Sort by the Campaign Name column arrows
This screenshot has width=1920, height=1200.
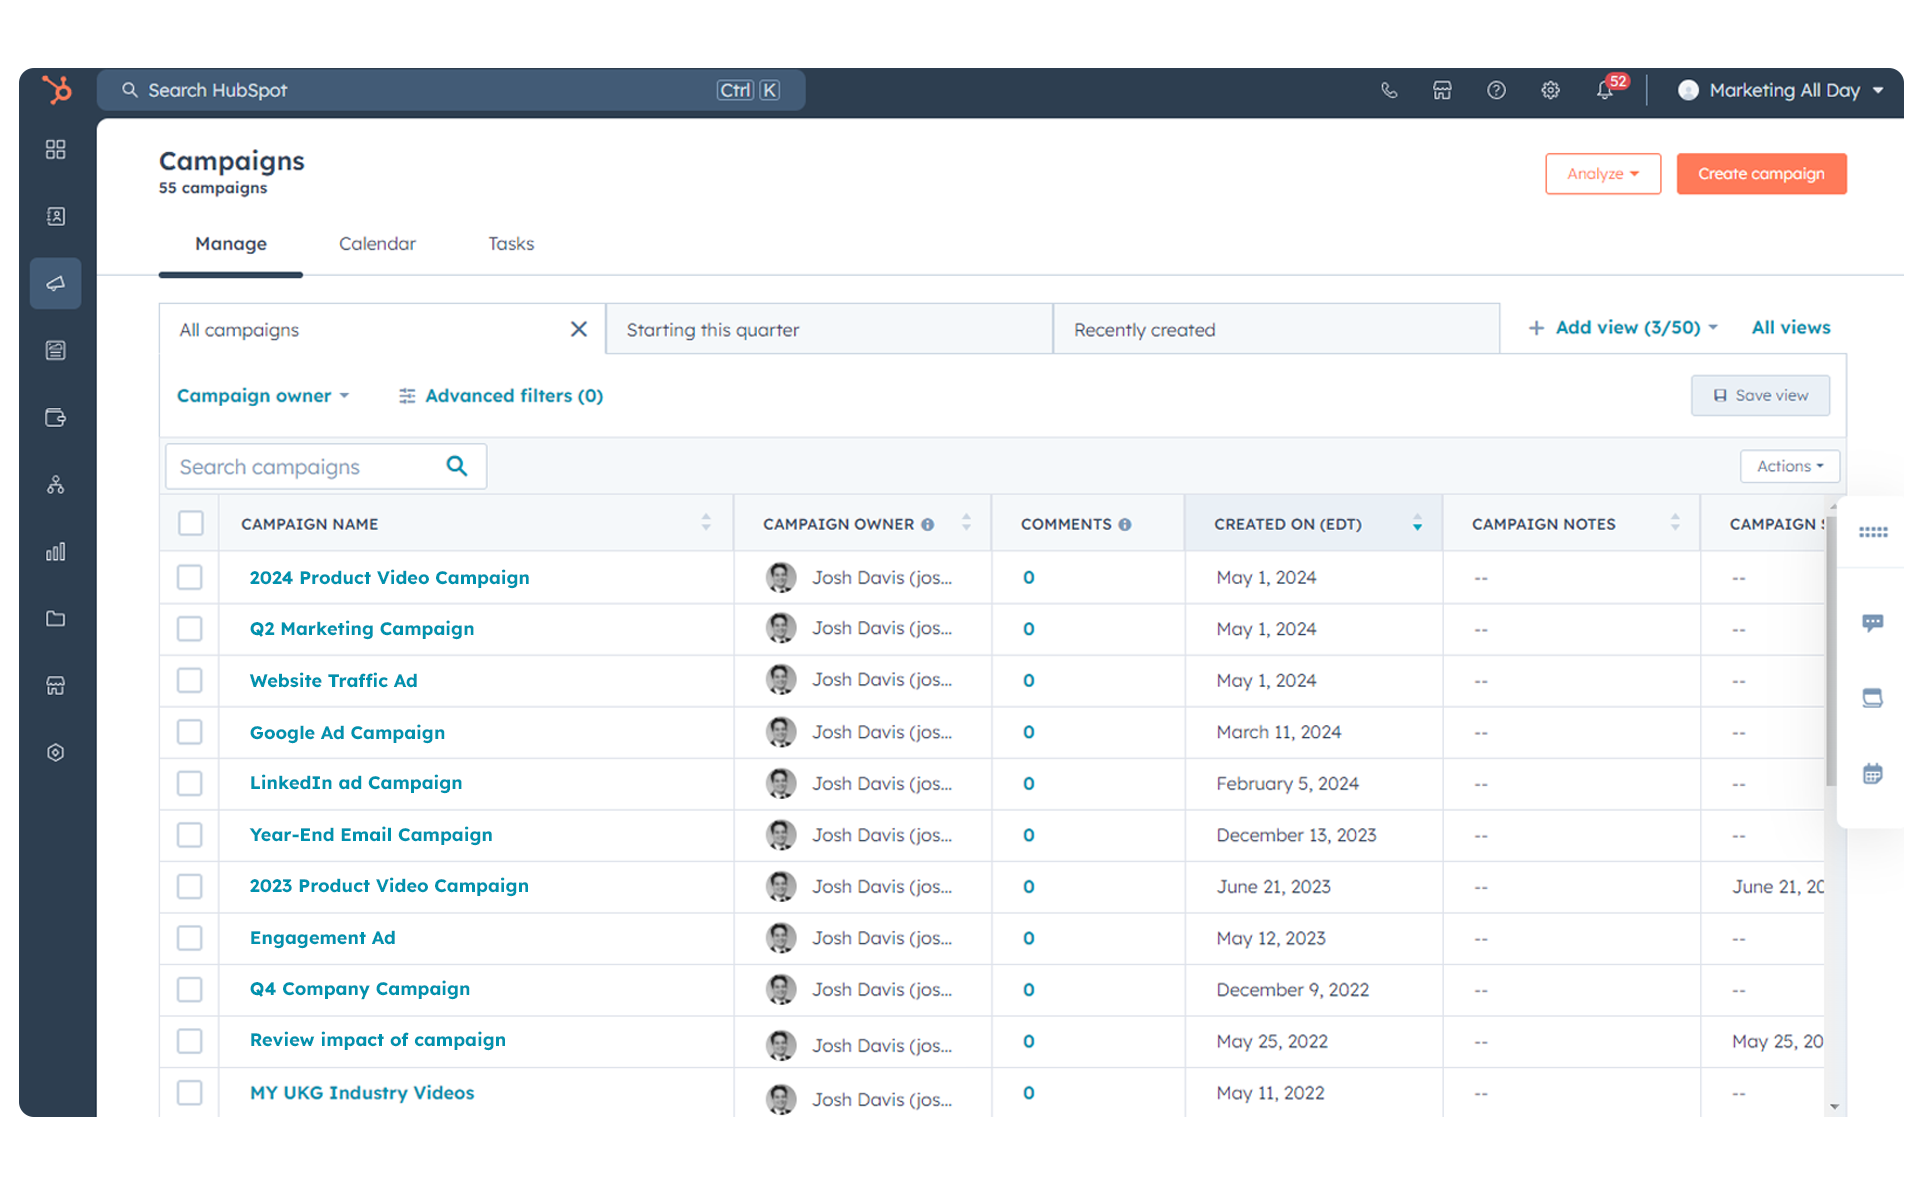pyautogui.click(x=706, y=522)
